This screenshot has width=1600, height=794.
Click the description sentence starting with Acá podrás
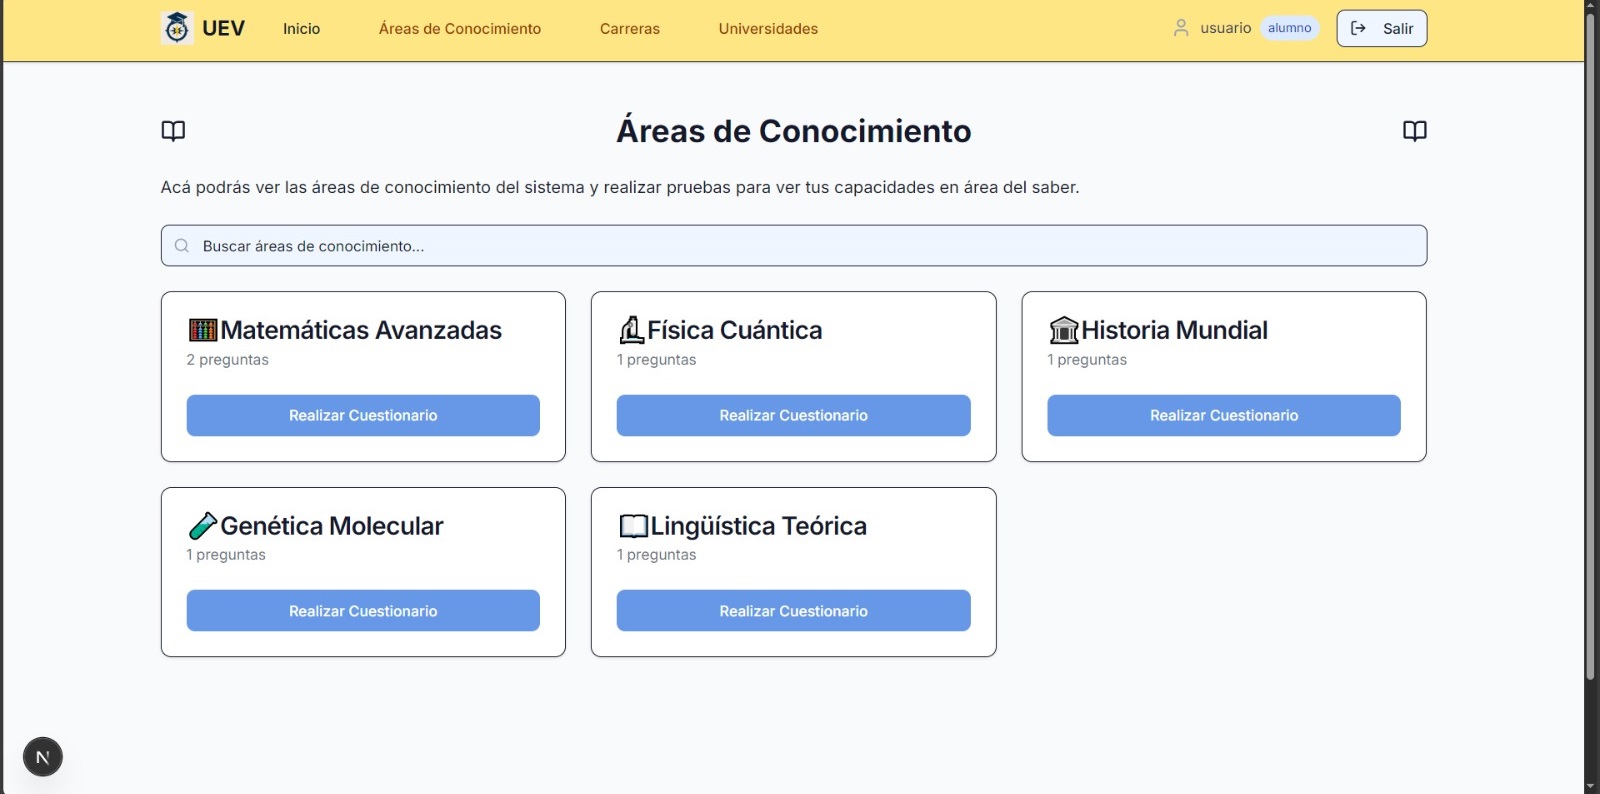click(620, 187)
